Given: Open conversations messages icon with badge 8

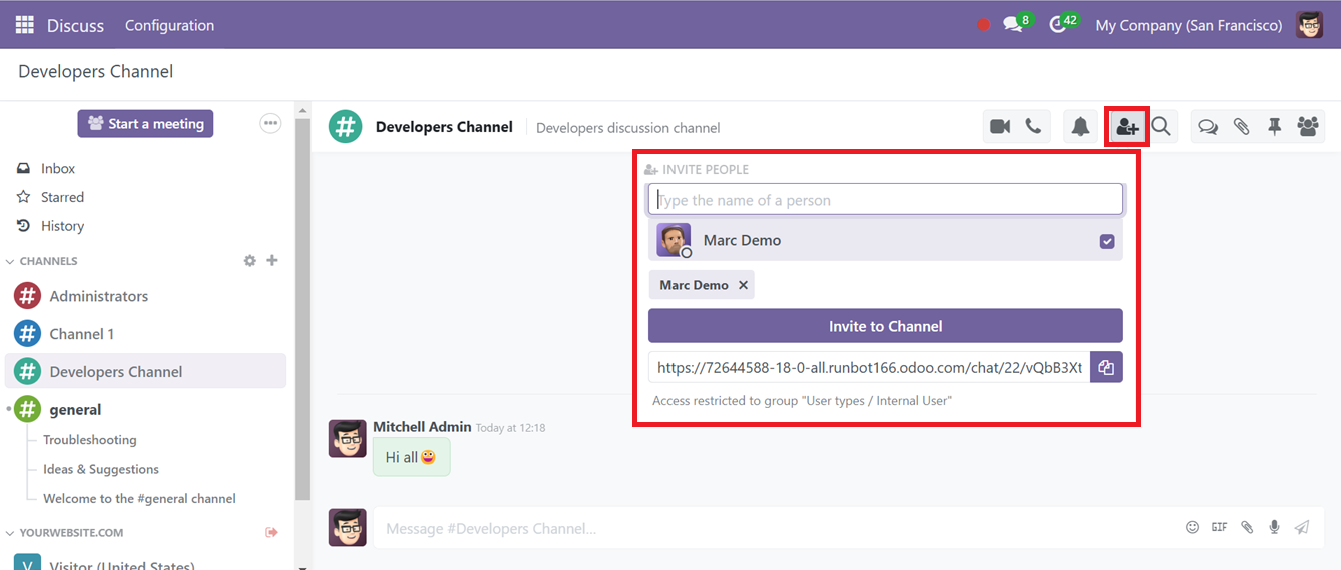Looking at the screenshot, I should [1014, 25].
